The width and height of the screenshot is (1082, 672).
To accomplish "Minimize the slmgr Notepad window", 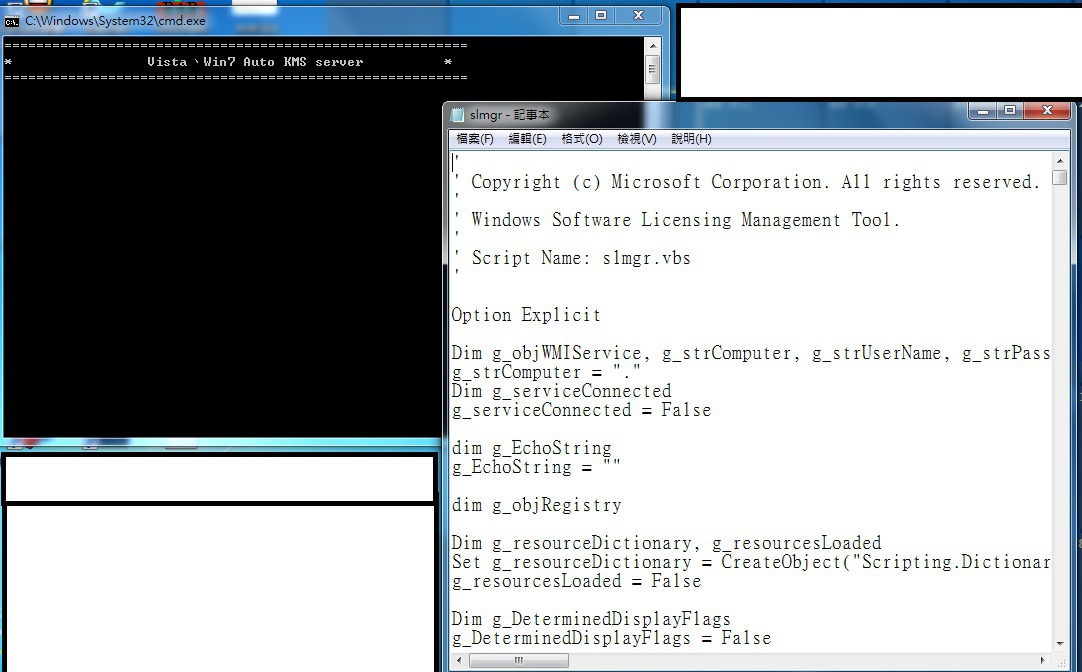I will (983, 111).
